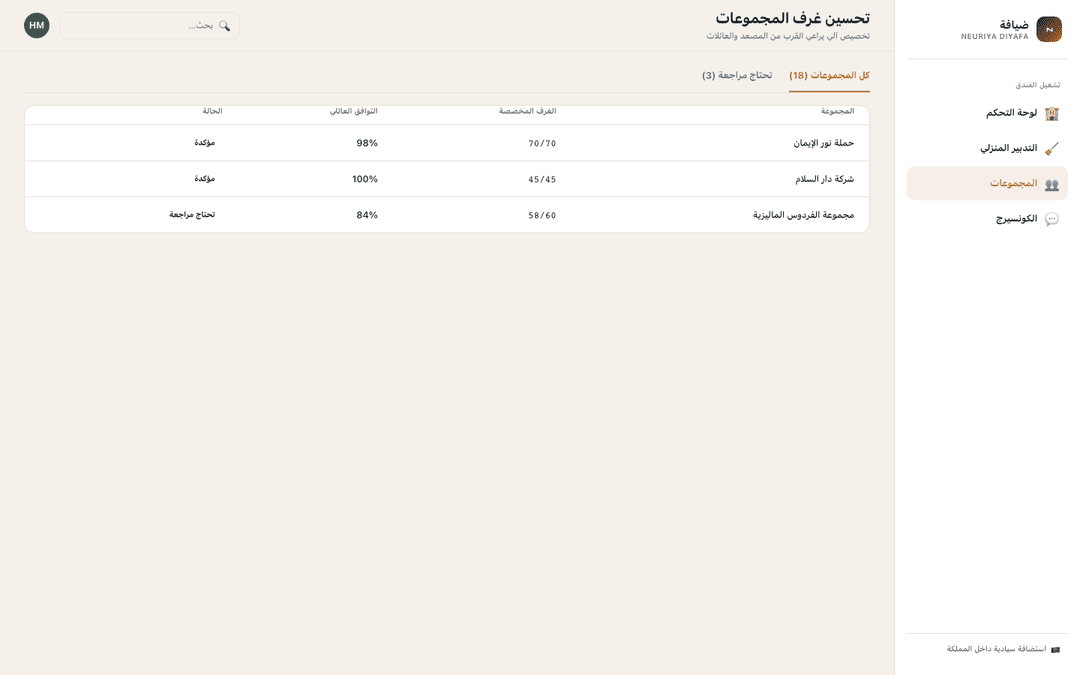Open the dashboard building icon
The image size is (1080, 675).
pyautogui.click(x=1052, y=114)
